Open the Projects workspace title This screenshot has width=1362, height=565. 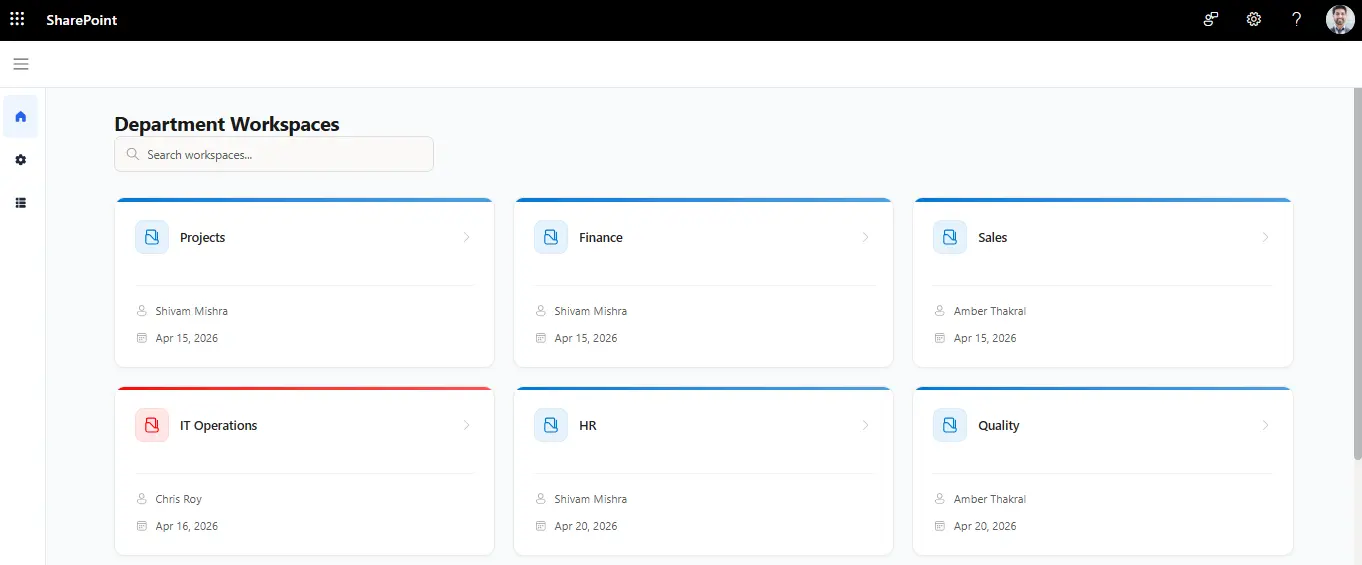203,237
